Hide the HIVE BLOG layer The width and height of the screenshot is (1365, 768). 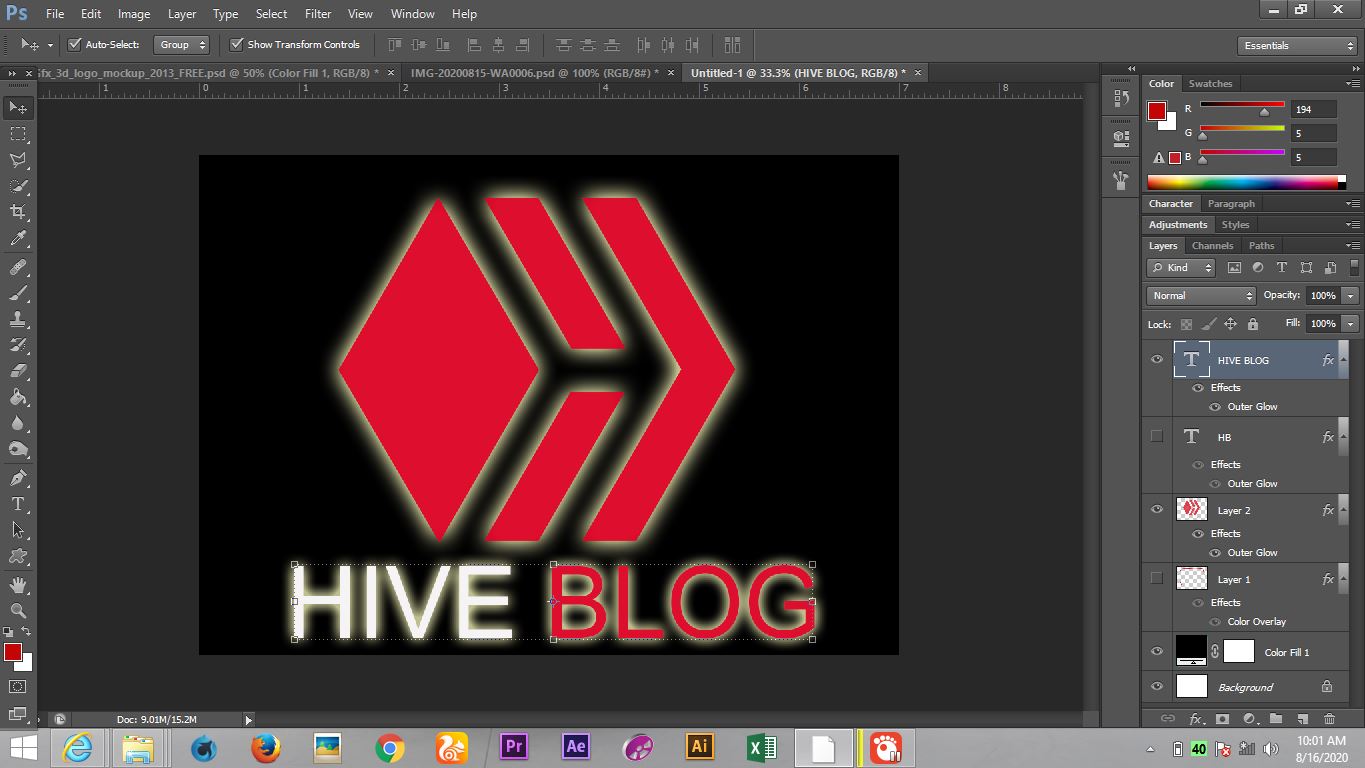1157,360
